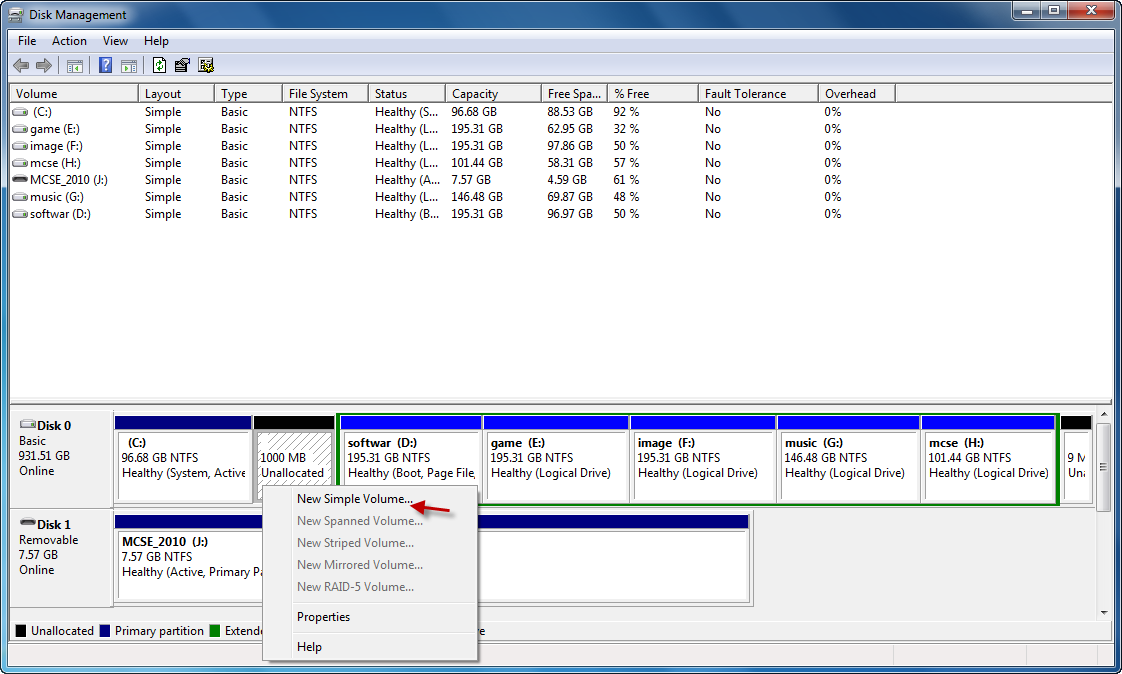The image size is (1122, 674).
Task: Click the Back arrow toolbar icon
Action: (21, 66)
